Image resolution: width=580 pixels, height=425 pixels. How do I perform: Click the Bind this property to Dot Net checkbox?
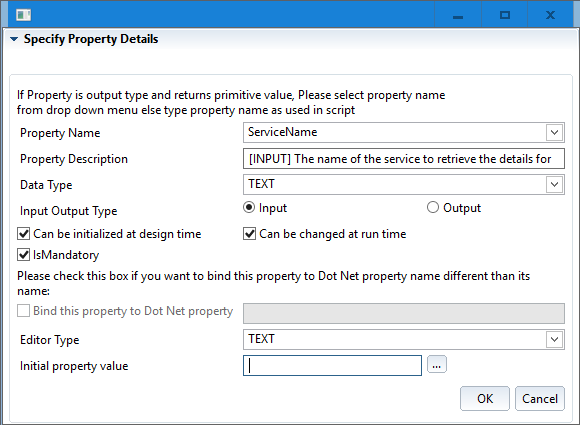click(x=24, y=311)
